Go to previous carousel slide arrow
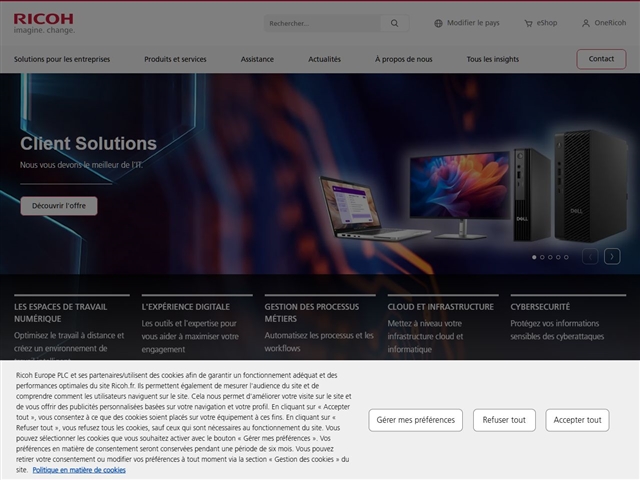 pyautogui.click(x=590, y=256)
